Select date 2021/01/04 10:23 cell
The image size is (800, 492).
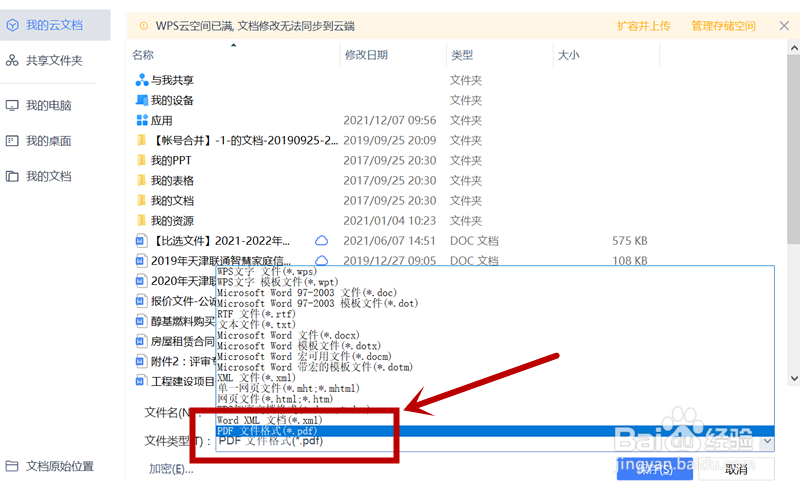(x=390, y=220)
